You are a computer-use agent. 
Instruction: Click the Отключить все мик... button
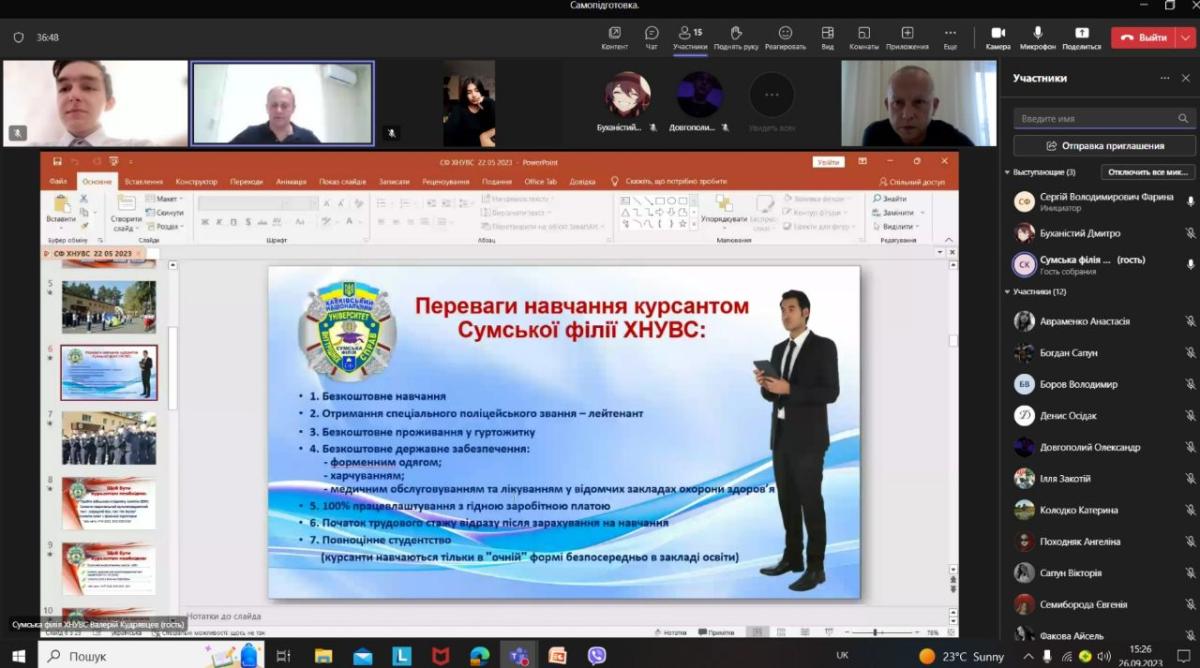(x=1147, y=172)
